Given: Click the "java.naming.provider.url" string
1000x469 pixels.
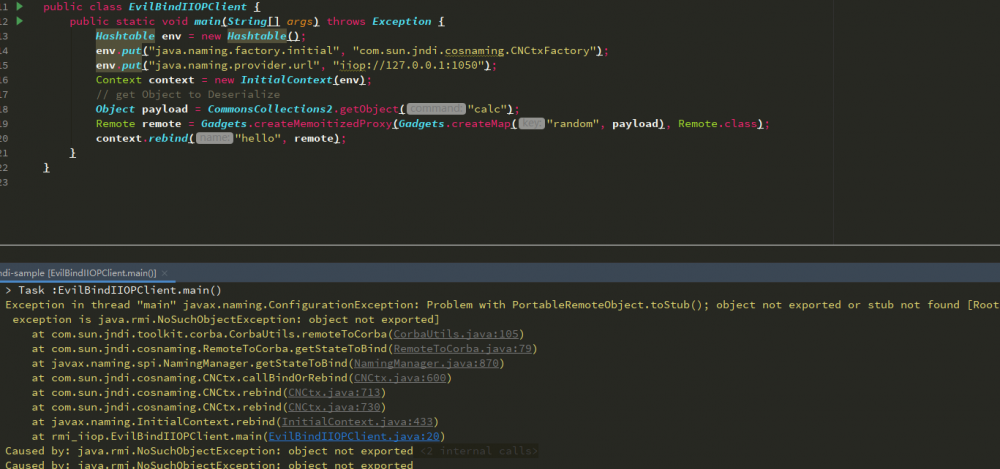Looking at the screenshot, I should pos(233,66).
